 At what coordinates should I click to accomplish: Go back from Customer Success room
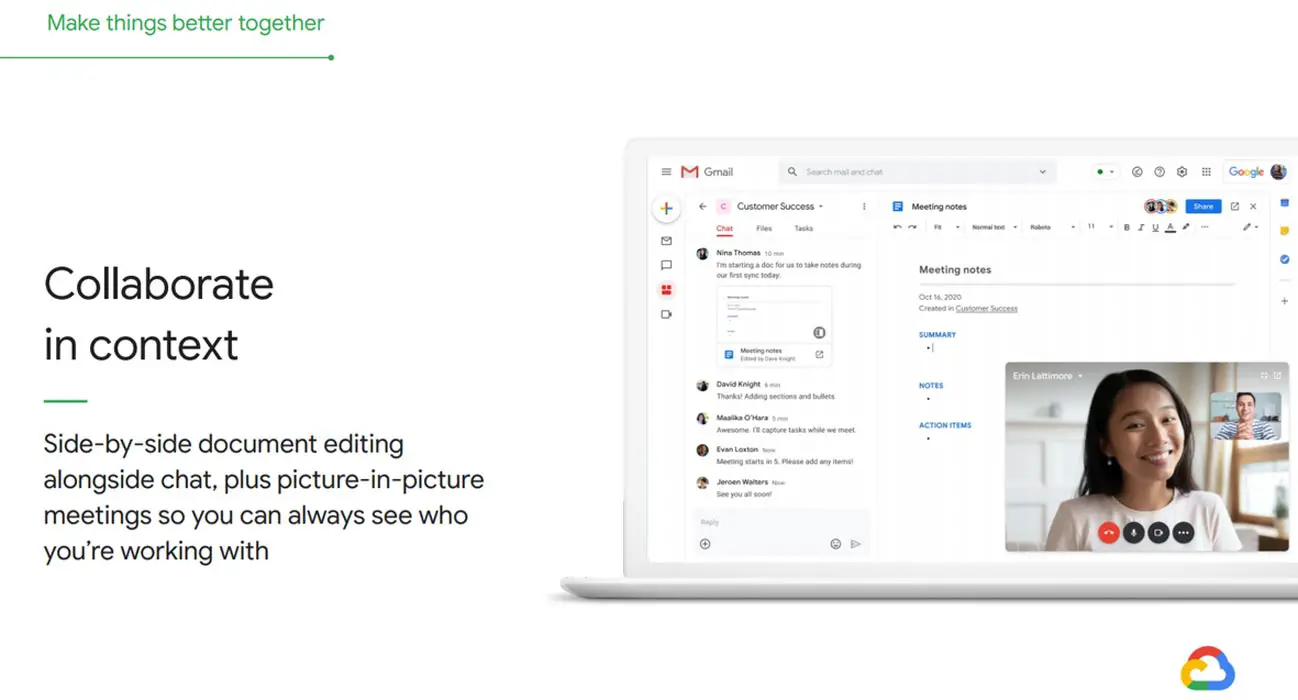[702, 207]
